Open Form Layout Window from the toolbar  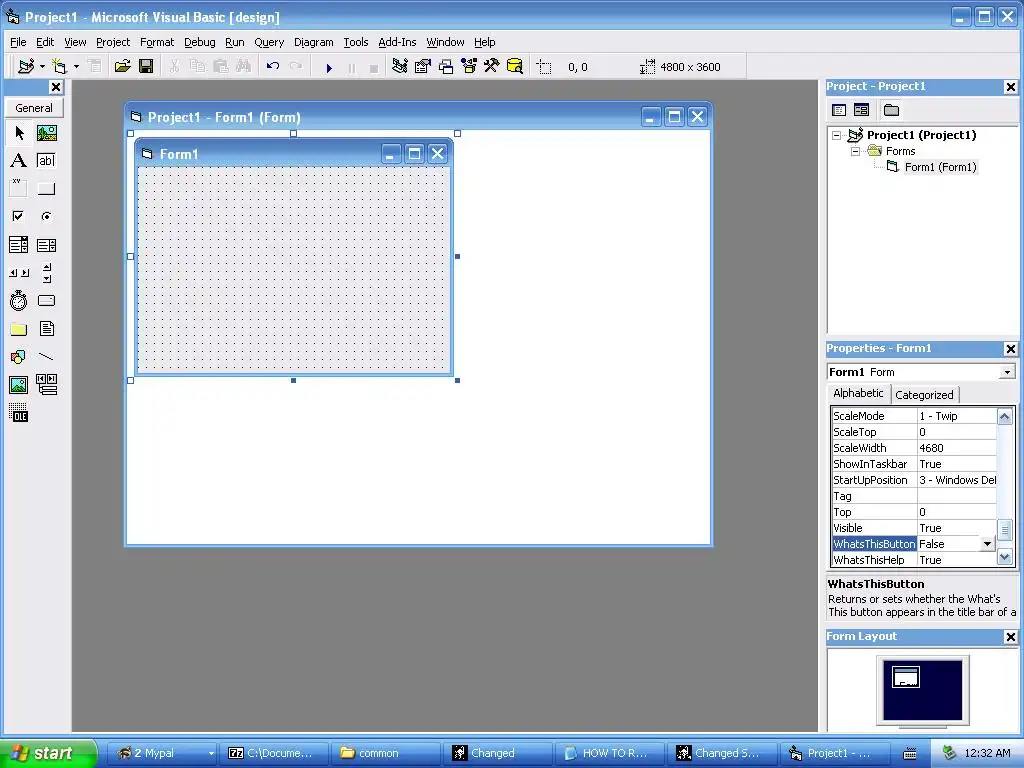[x=446, y=67]
